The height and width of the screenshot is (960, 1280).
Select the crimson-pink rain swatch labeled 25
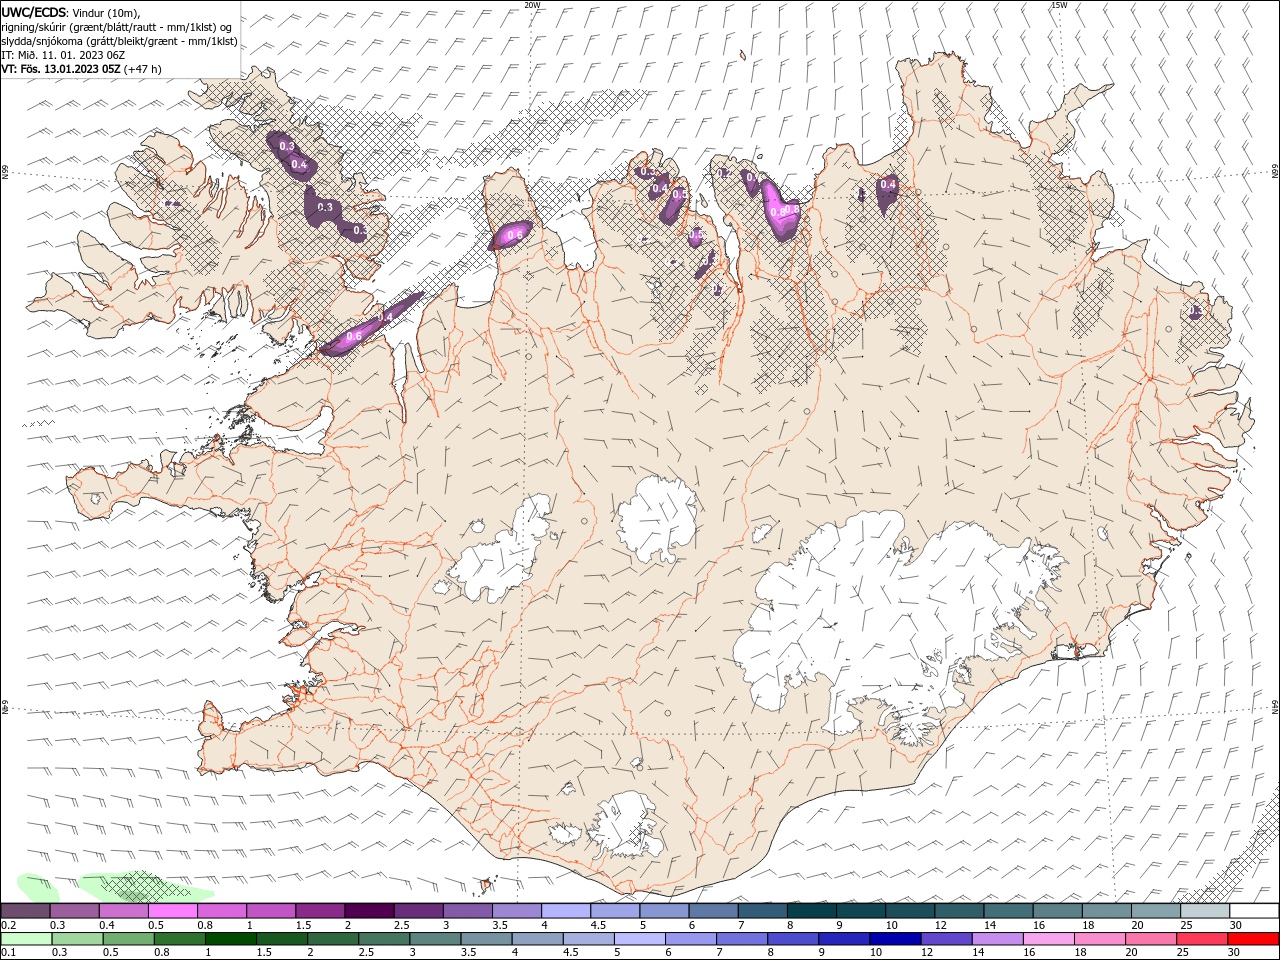pos(1201,939)
